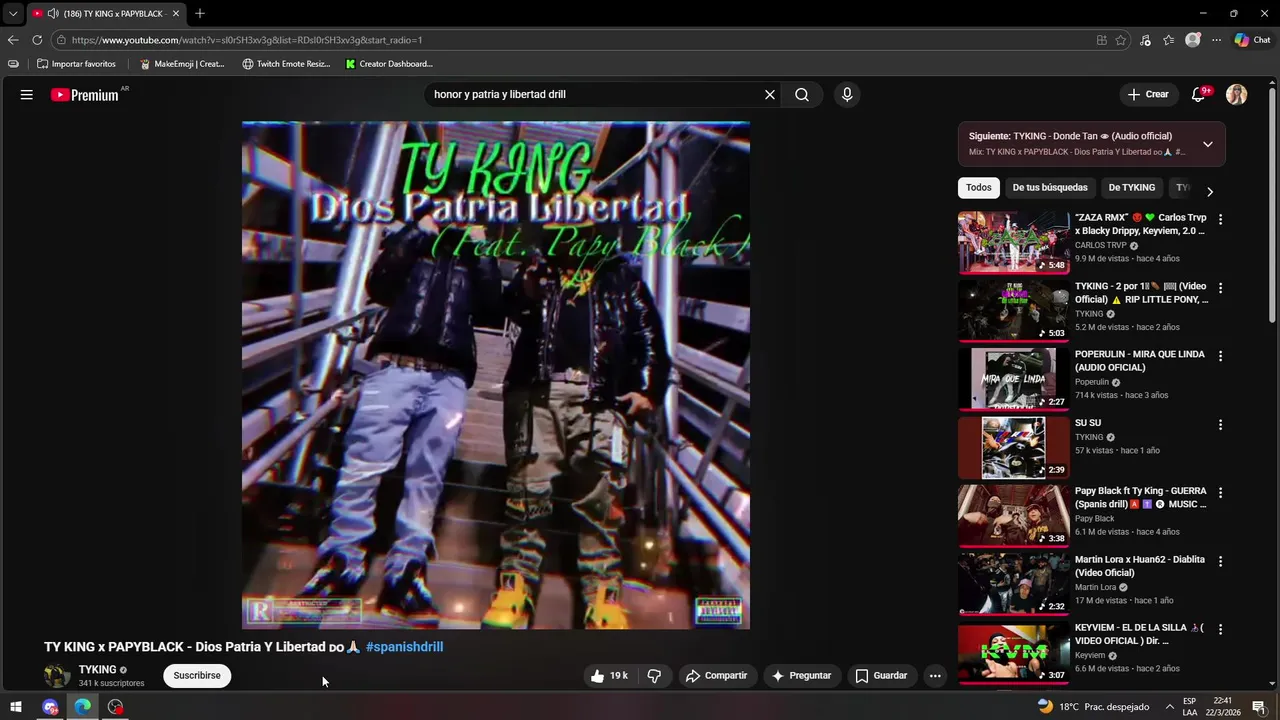The image size is (1280, 720).
Task: Play the ZAZA RMX thumbnail
Action: coord(1013,242)
